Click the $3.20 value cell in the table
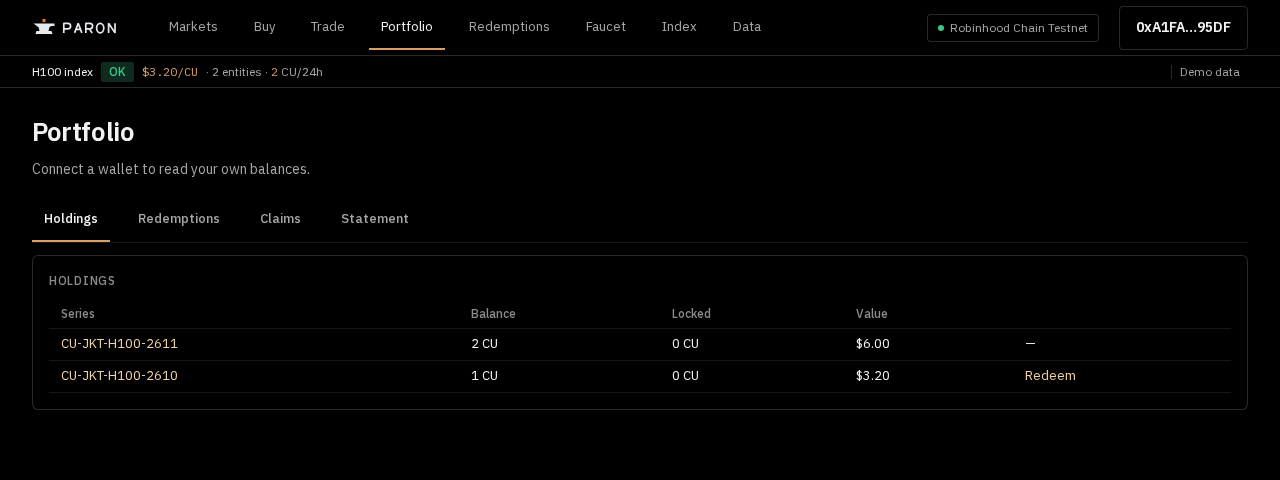1280x480 pixels. pos(873,376)
